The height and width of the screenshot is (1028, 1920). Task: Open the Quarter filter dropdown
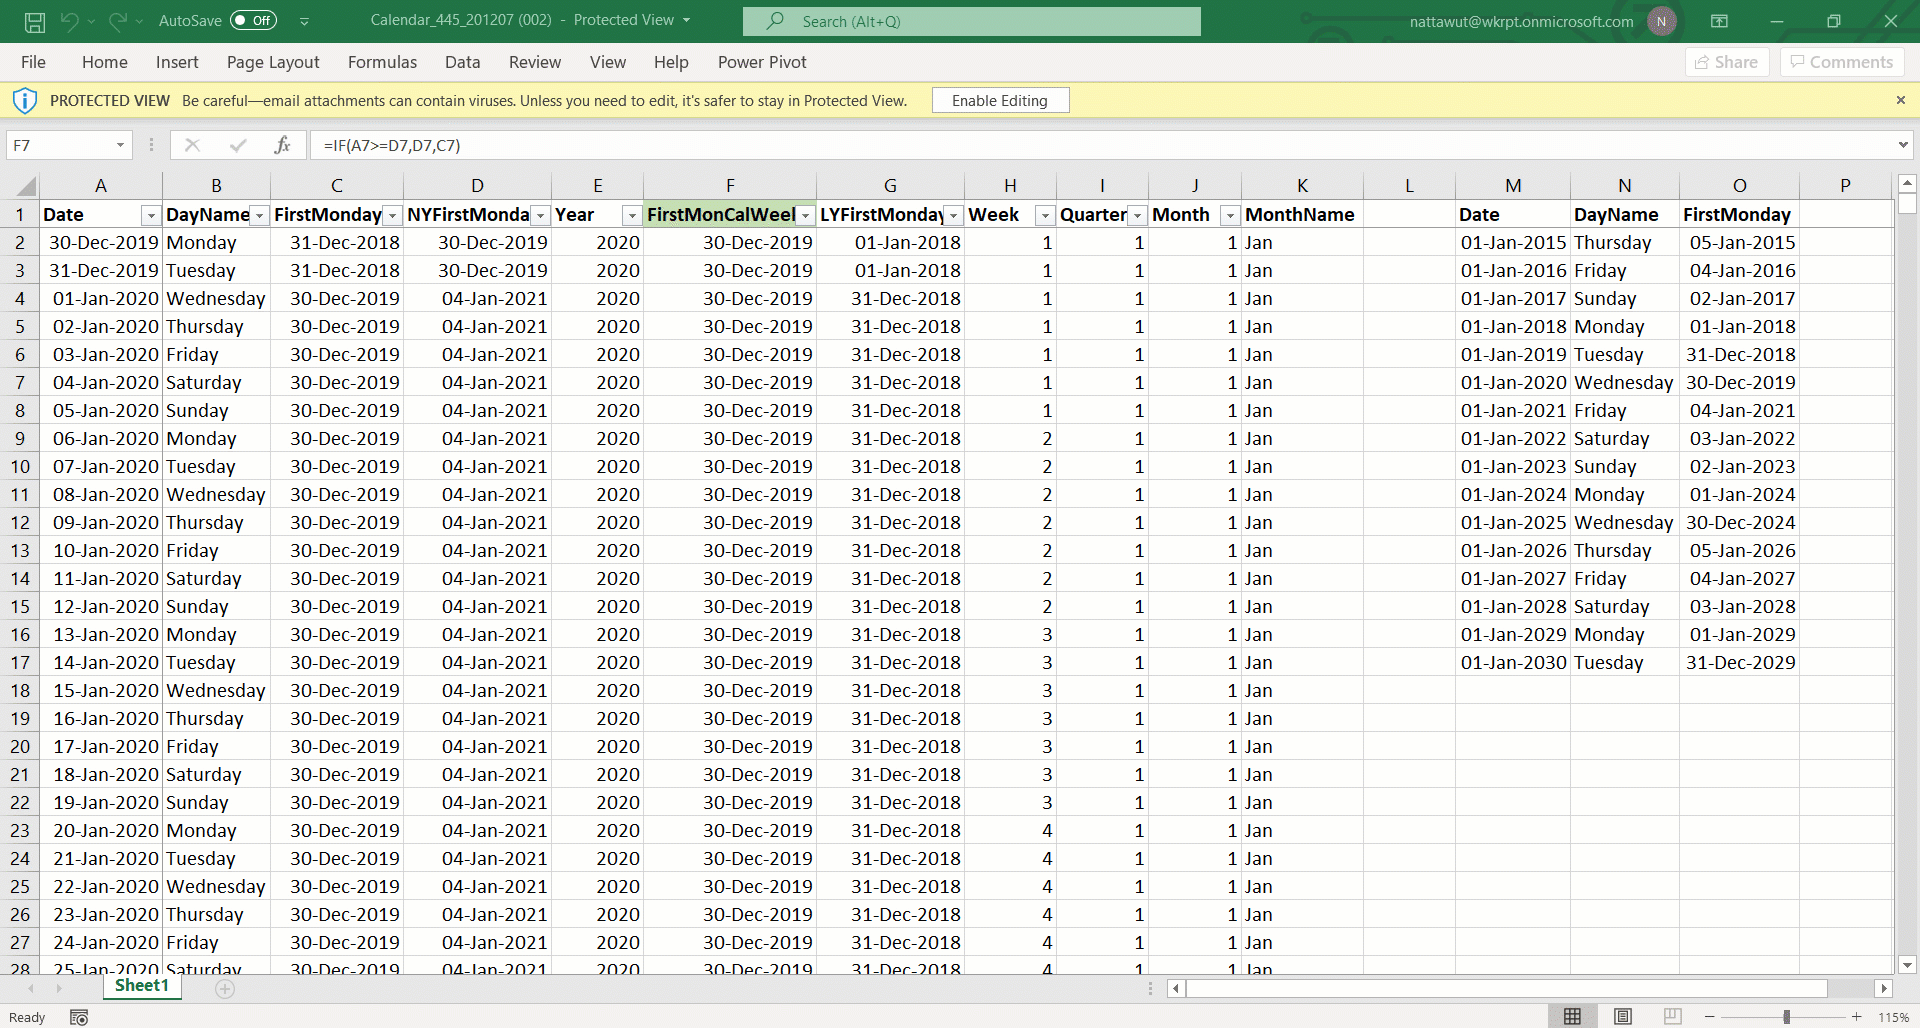[x=1137, y=216]
